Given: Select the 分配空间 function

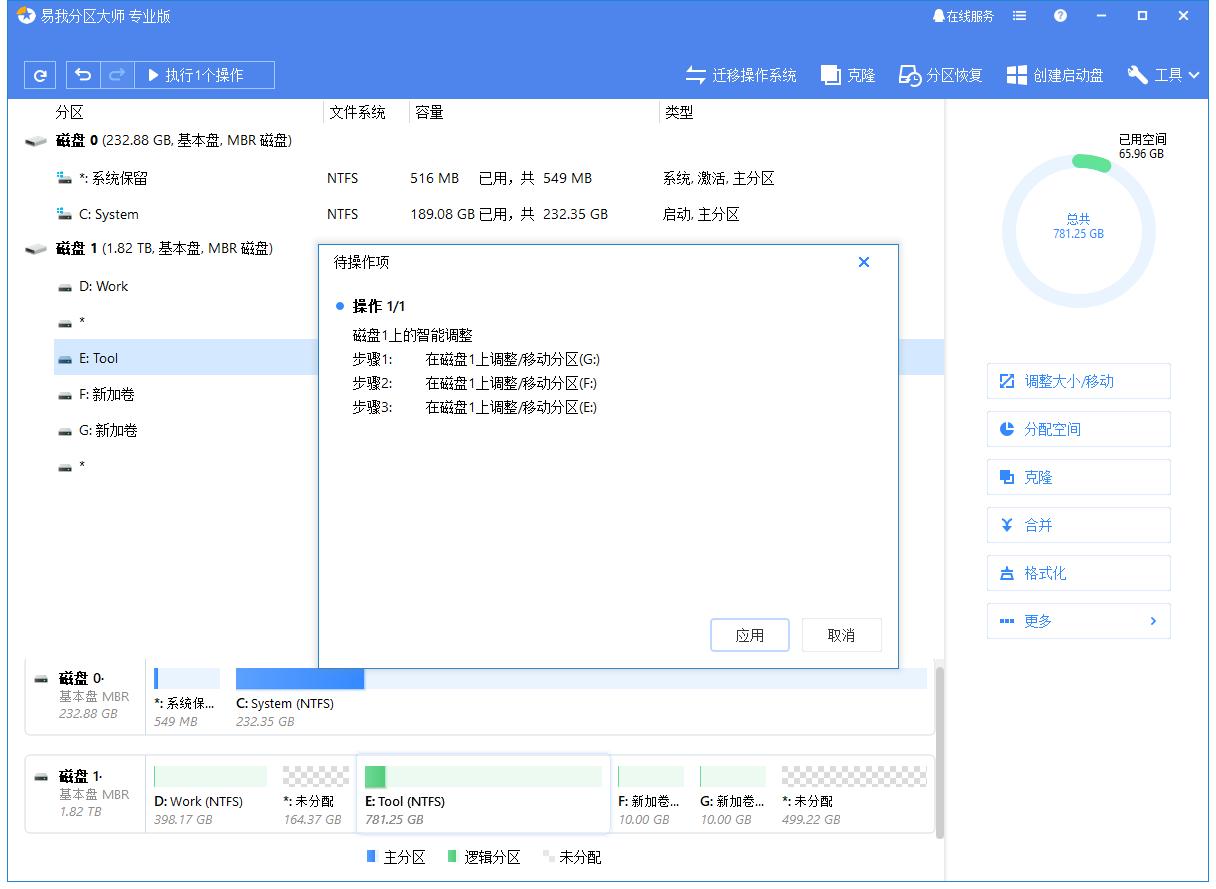Looking at the screenshot, I should coord(1078,429).
